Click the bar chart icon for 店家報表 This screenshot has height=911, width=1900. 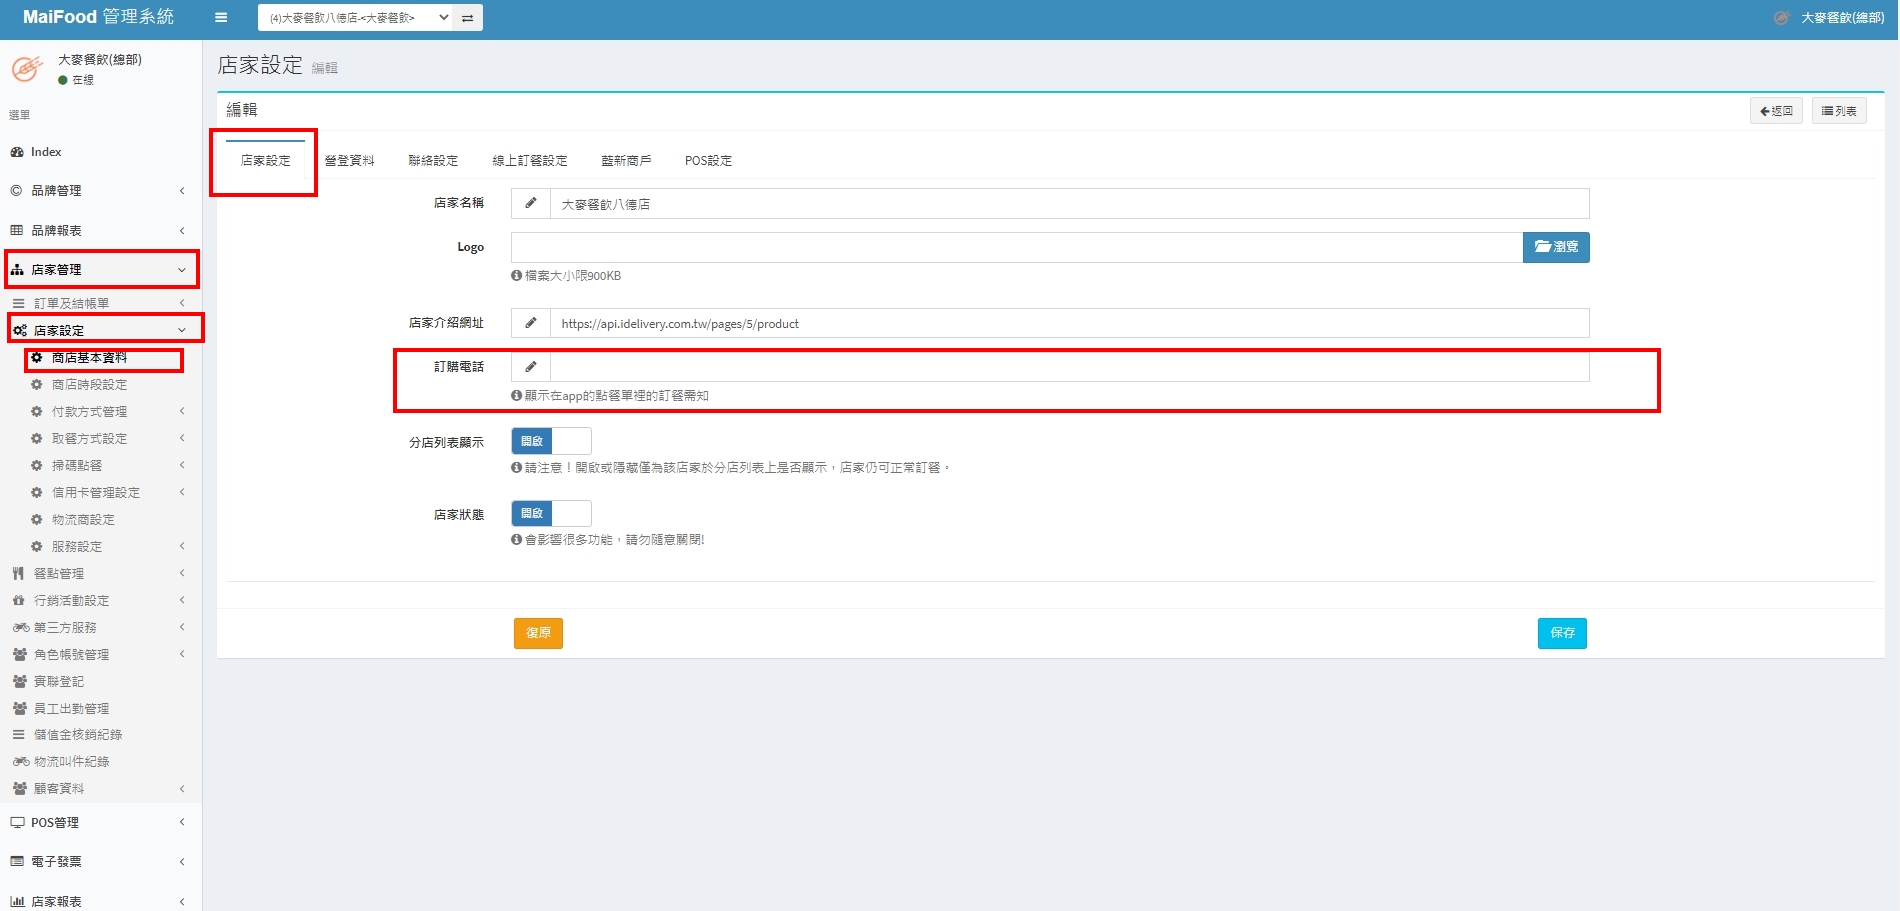[x=17, y=902]
